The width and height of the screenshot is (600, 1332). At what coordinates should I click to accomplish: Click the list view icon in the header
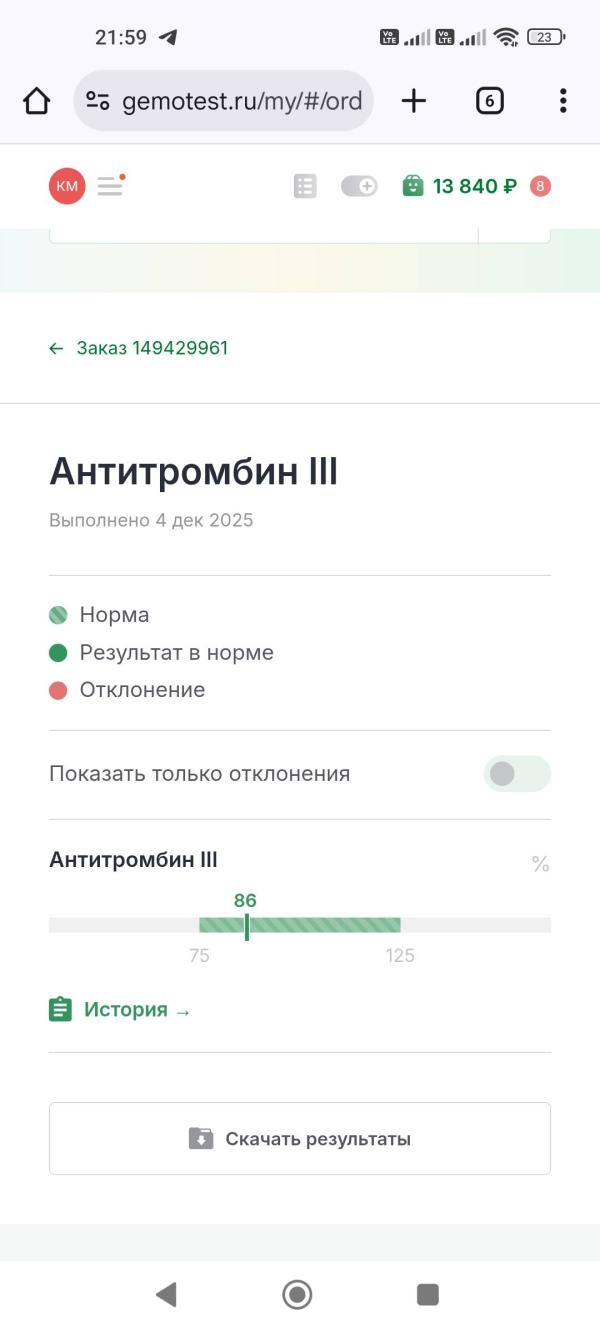coord(305,186)
